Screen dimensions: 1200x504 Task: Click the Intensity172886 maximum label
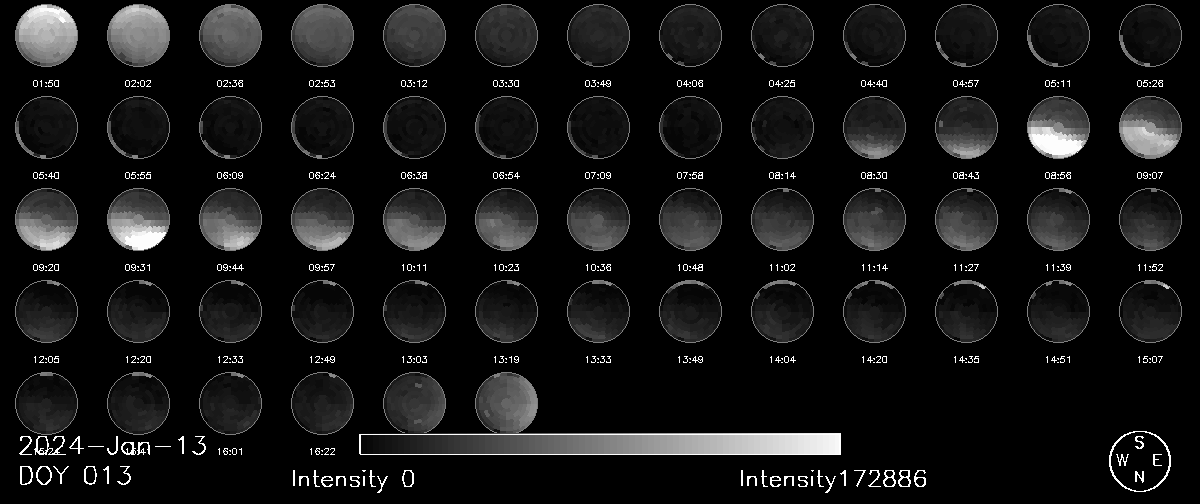(x=832, y=480)
